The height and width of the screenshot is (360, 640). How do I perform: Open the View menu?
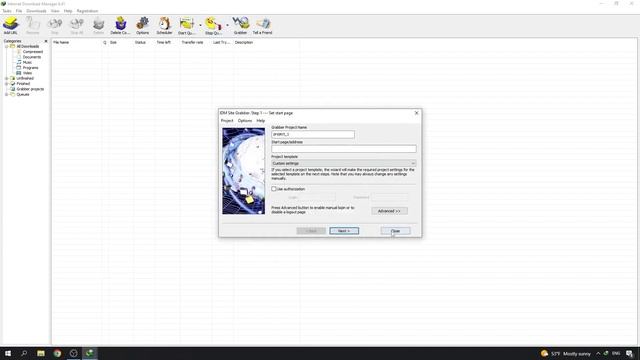(55, 11)
